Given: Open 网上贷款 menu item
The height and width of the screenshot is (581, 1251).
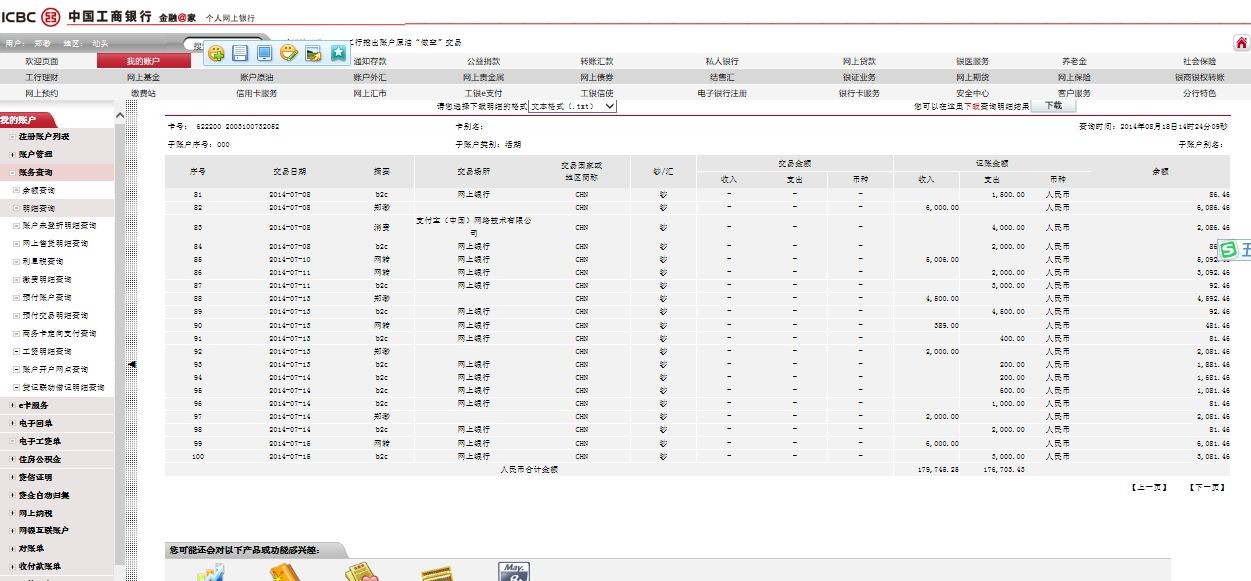Looking at the screenshot, I should pyautogui.click(x=859, y=61).
